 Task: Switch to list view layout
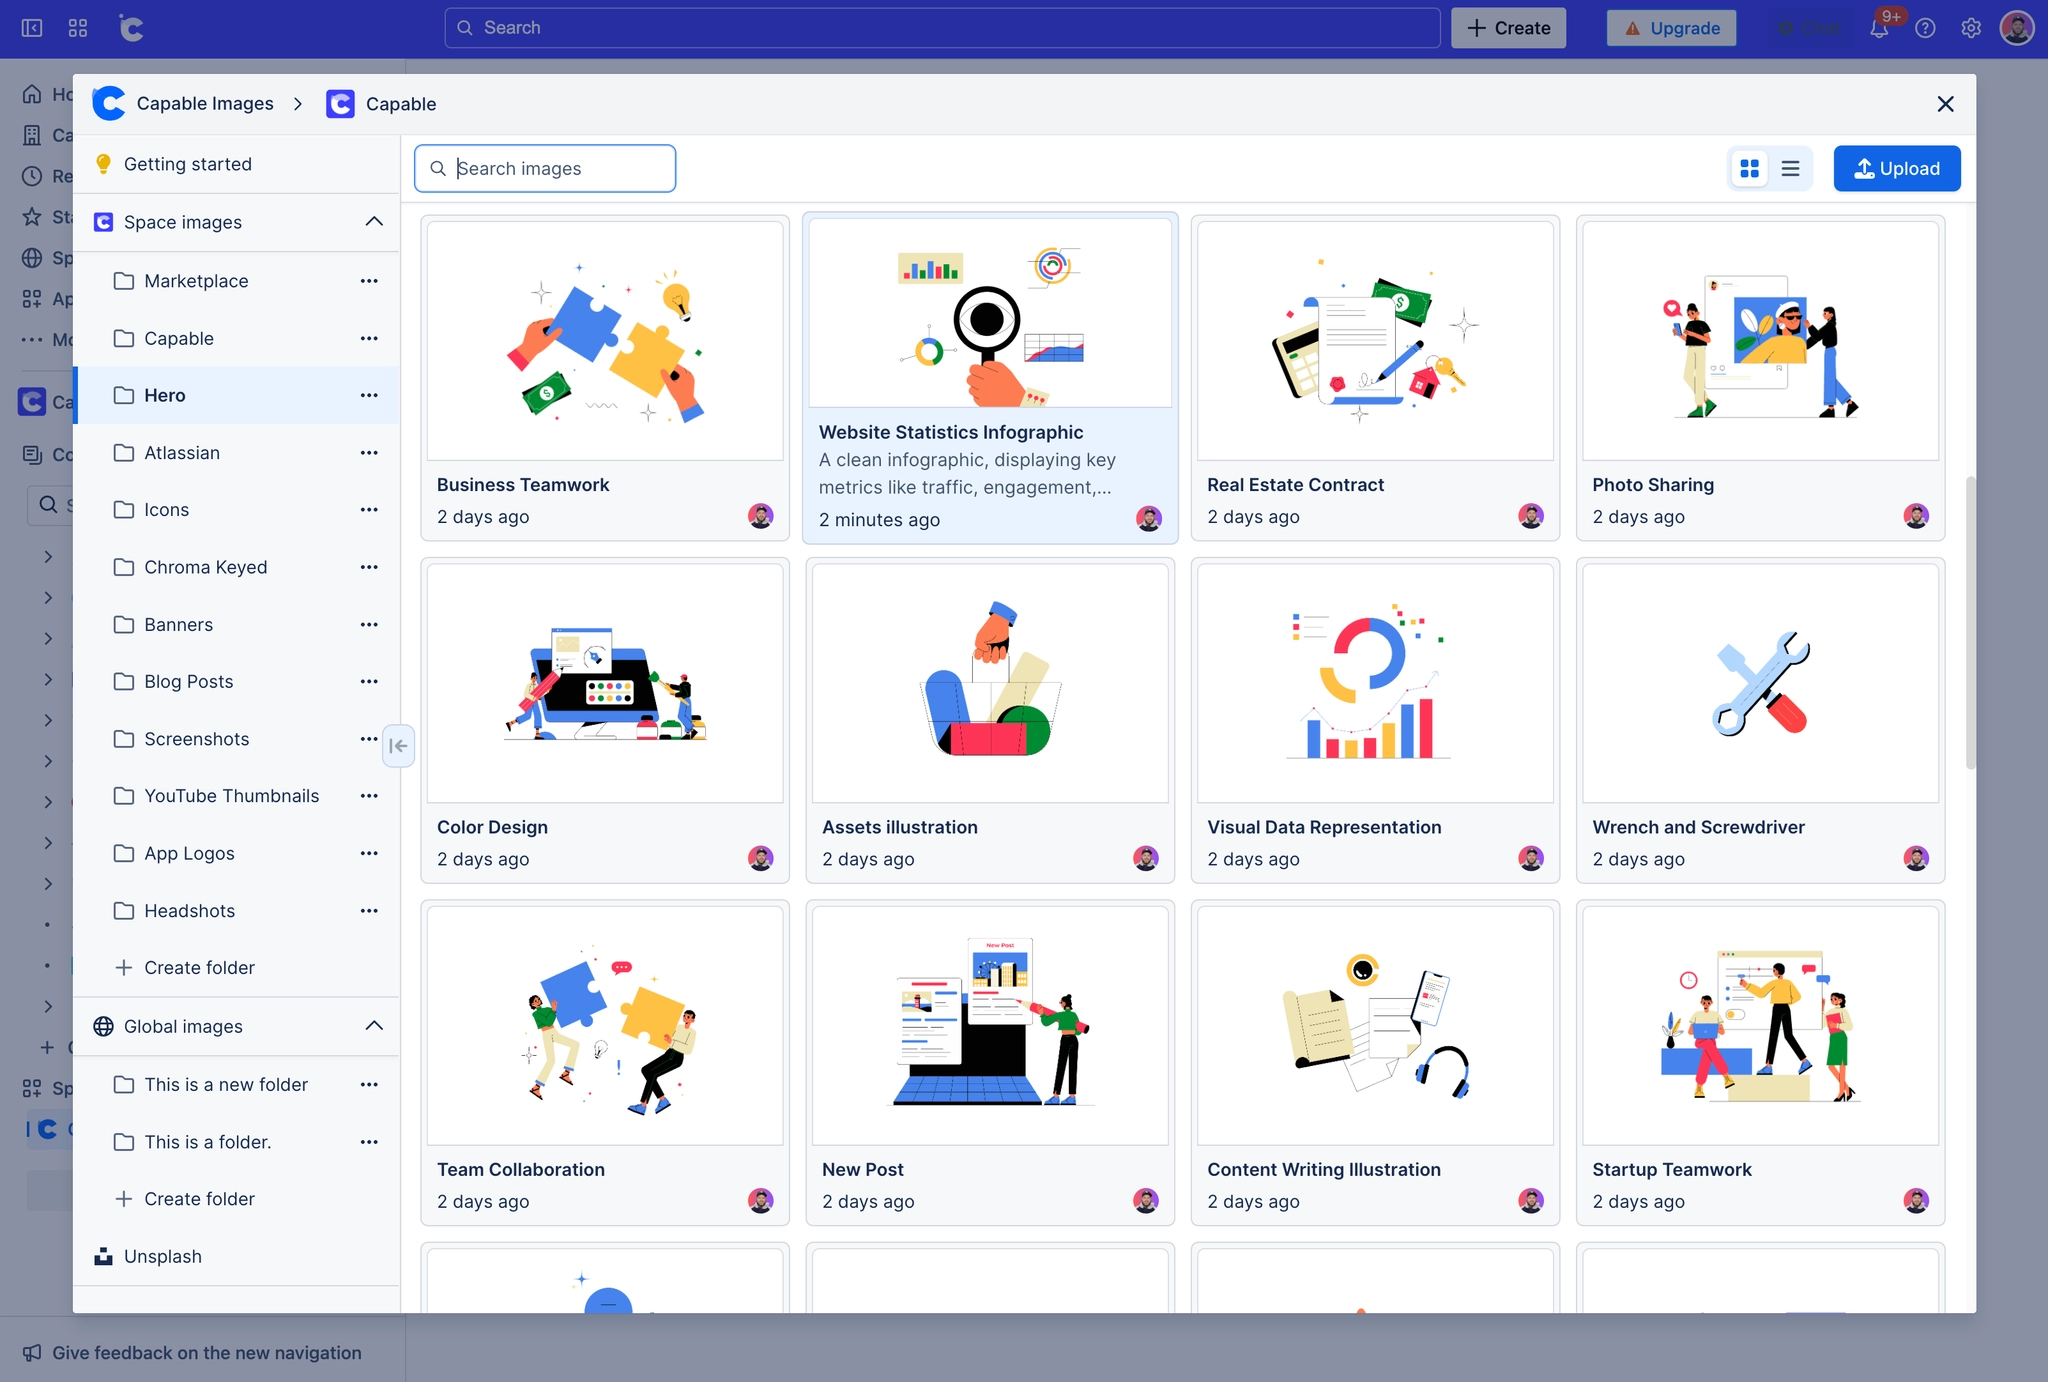click(x=1790, y=169)
